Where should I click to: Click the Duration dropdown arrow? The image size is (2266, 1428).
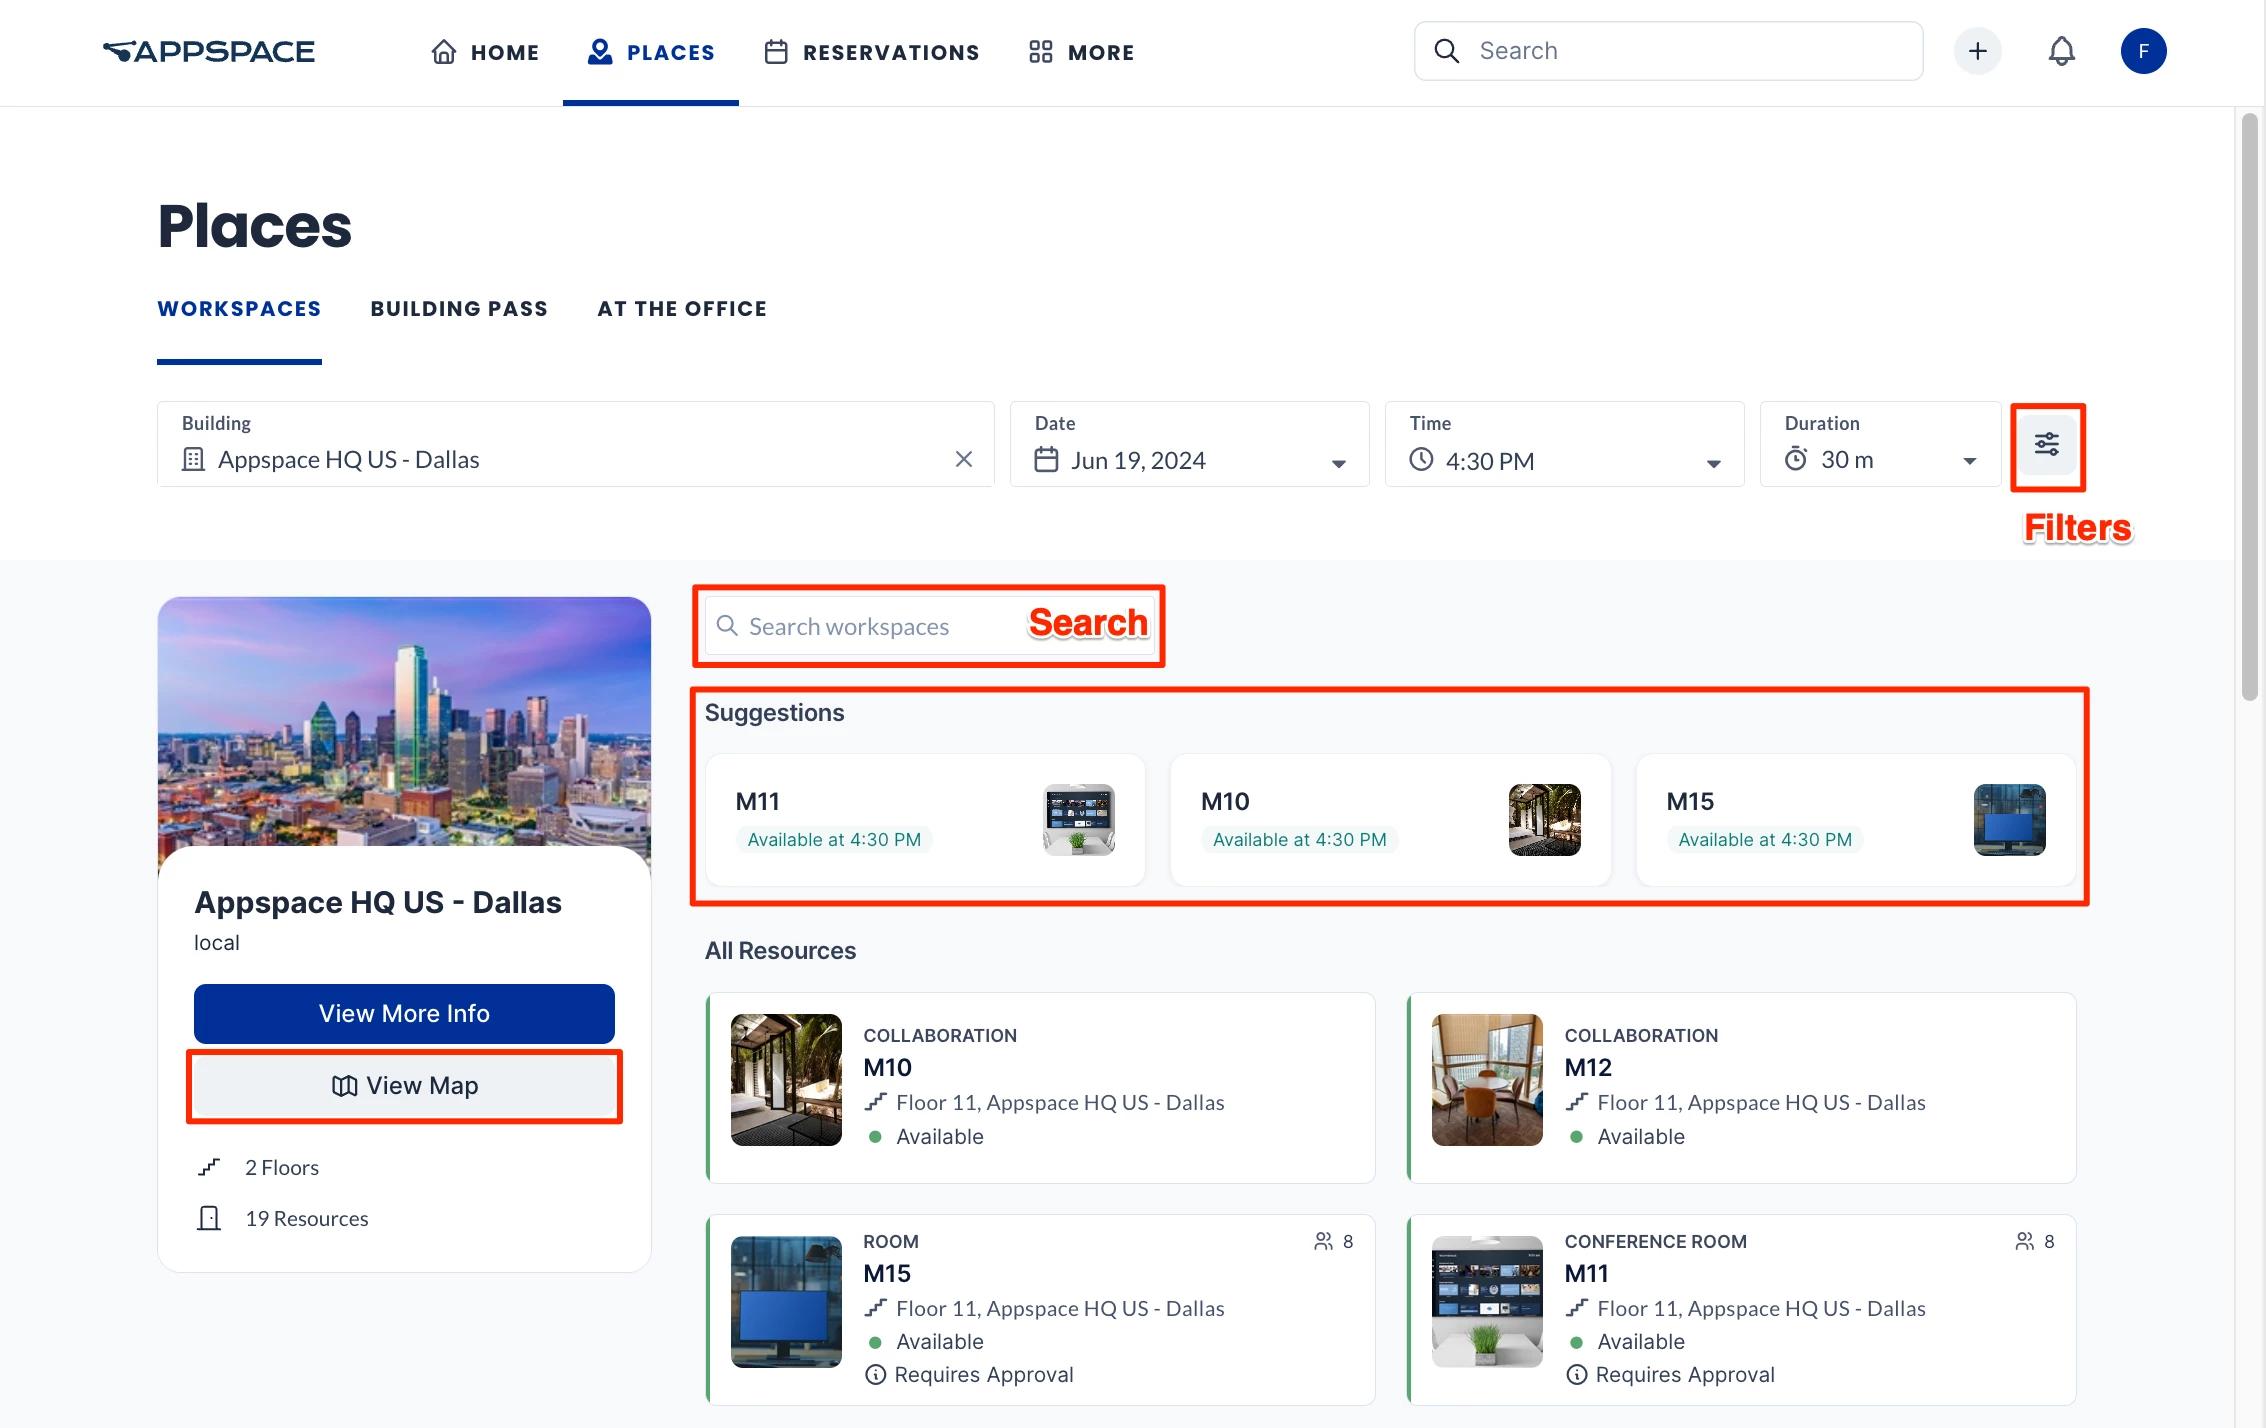click(x=1969, y=461)
